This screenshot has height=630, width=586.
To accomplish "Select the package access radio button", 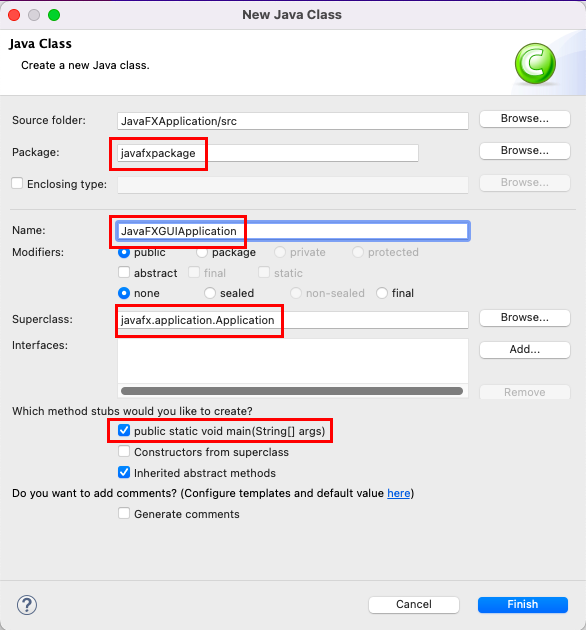I will point(202,252).
